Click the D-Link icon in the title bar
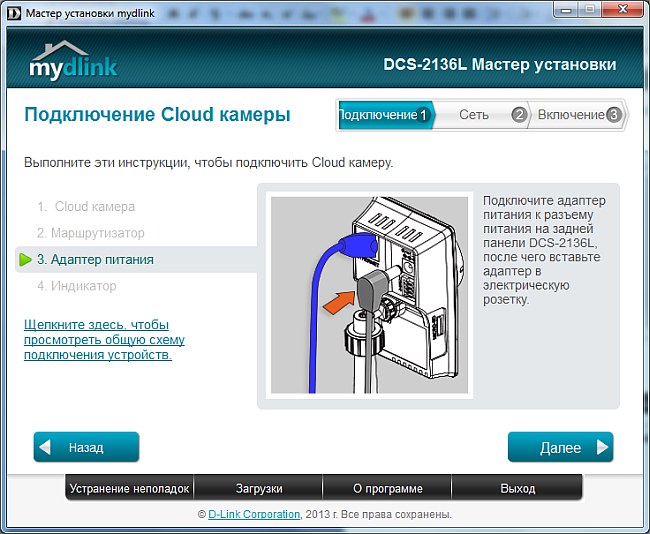This screenshot has width=650, height=534. 13,10
